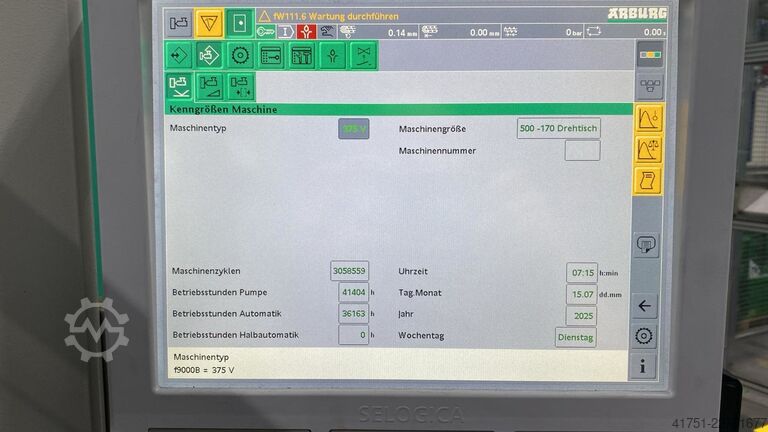Click the Maschinentyp 375 V field
Viewport: 768px width, 432px height.
[354, 129]
